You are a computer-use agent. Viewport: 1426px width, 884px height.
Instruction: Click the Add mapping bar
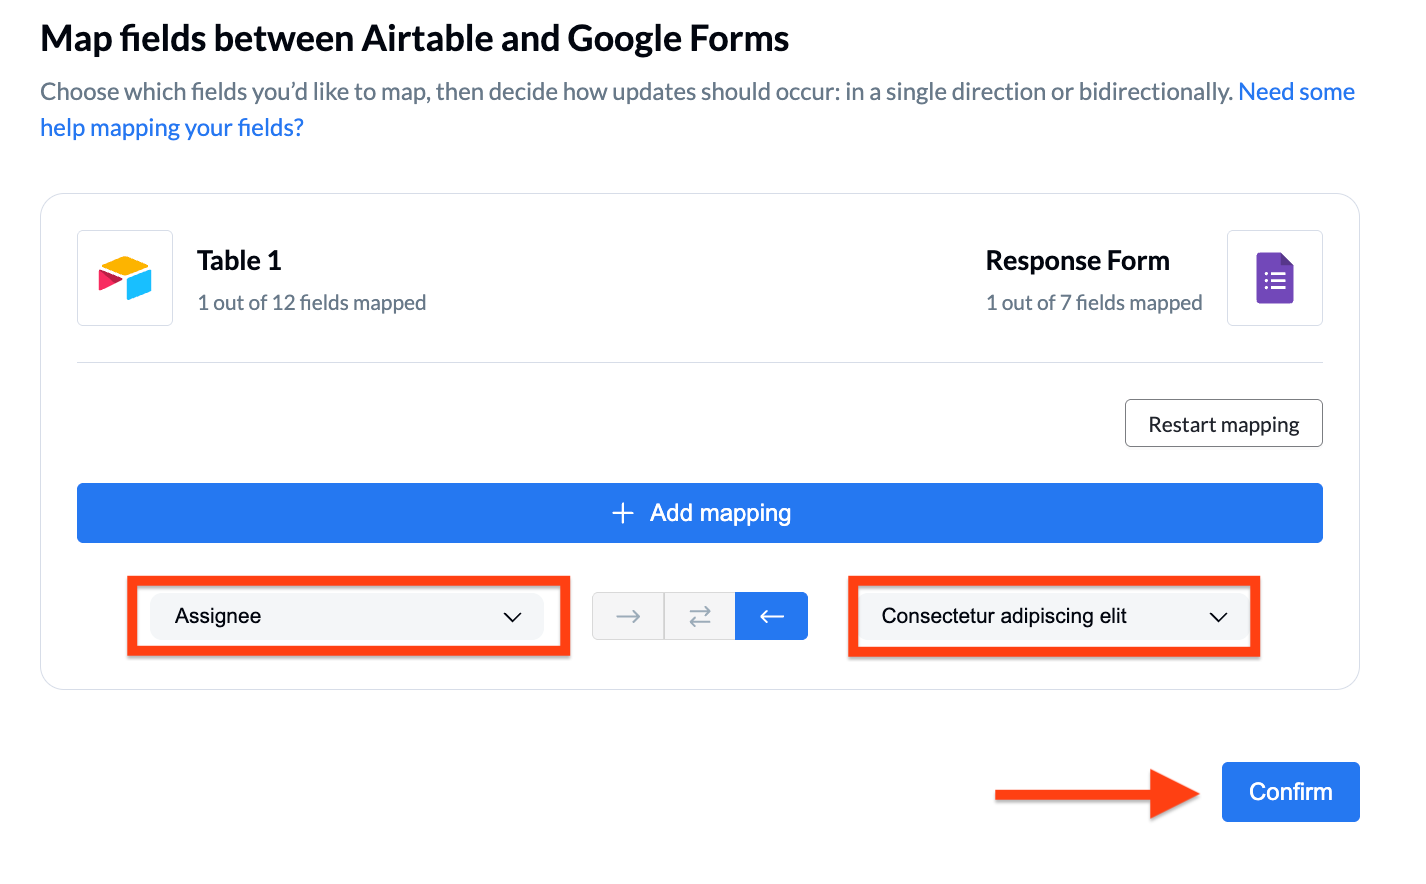[700, 512]
